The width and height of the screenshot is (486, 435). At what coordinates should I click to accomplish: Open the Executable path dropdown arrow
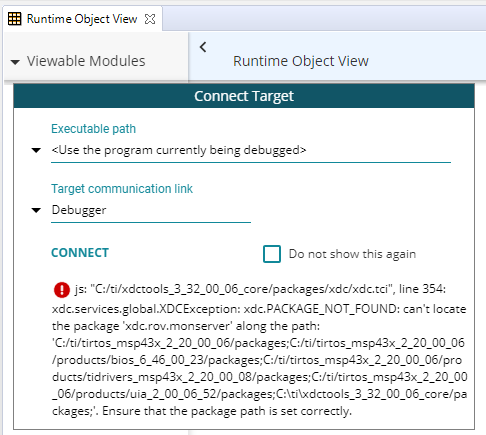click(x=36, y=150)
